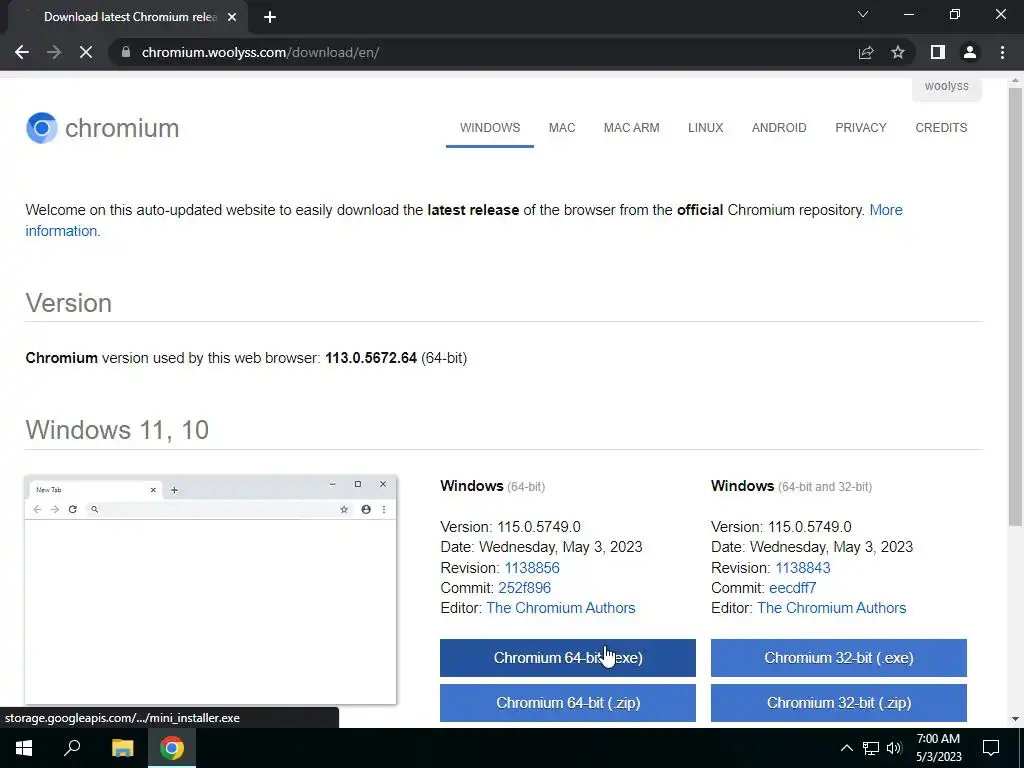Toggle the browser side panel
The height and width of the screenshot is (768, 1024).
point(938,52)
